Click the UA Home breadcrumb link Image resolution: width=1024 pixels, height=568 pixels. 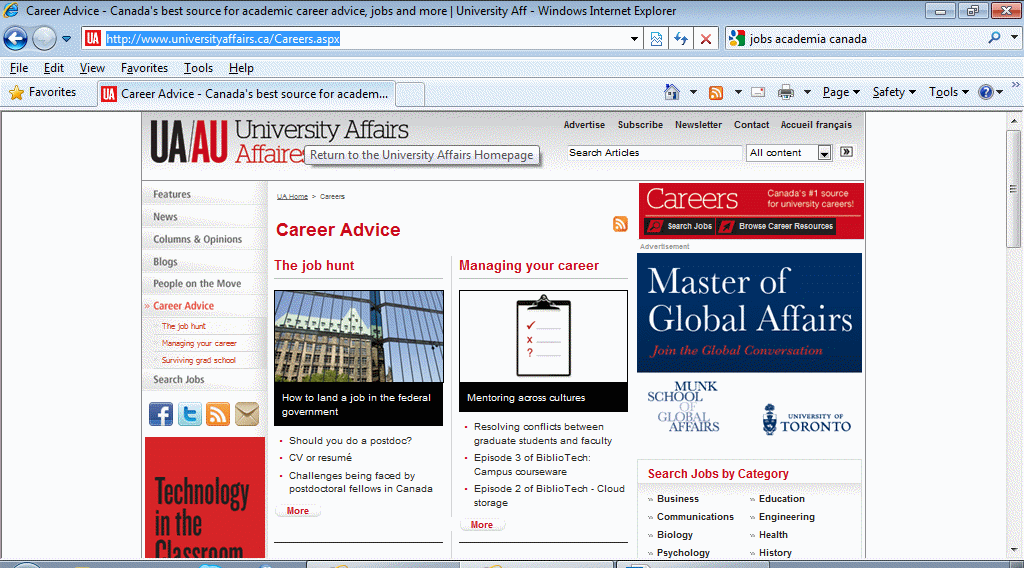pyautogui.click(x=292, y=197)
